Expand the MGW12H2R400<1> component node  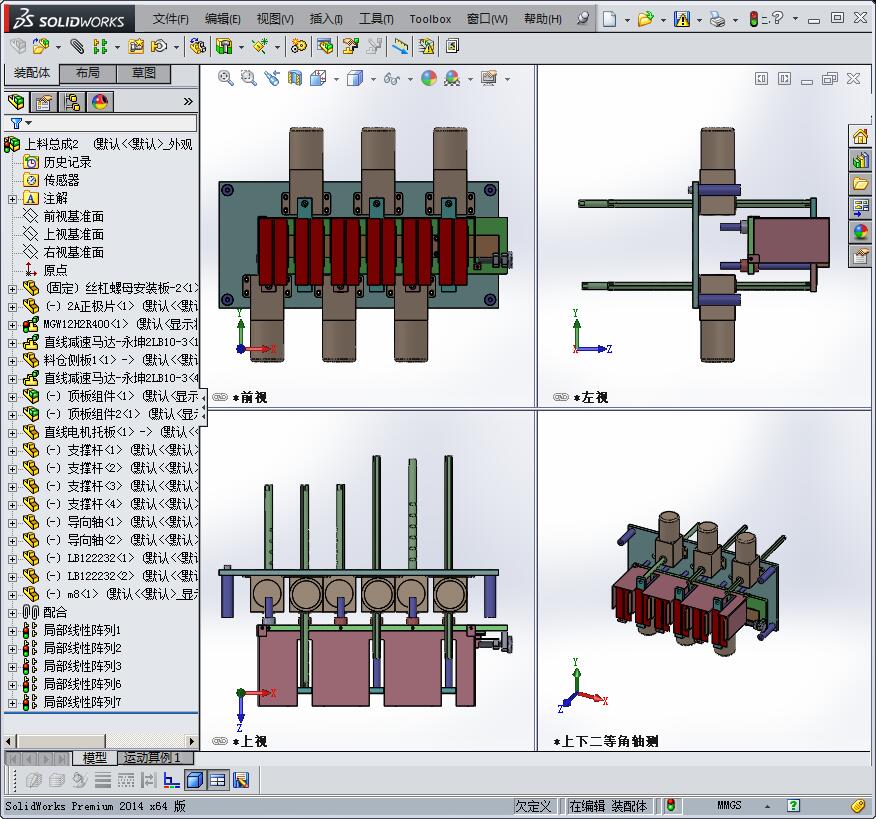pyautogui.click(x=12, y=325)
